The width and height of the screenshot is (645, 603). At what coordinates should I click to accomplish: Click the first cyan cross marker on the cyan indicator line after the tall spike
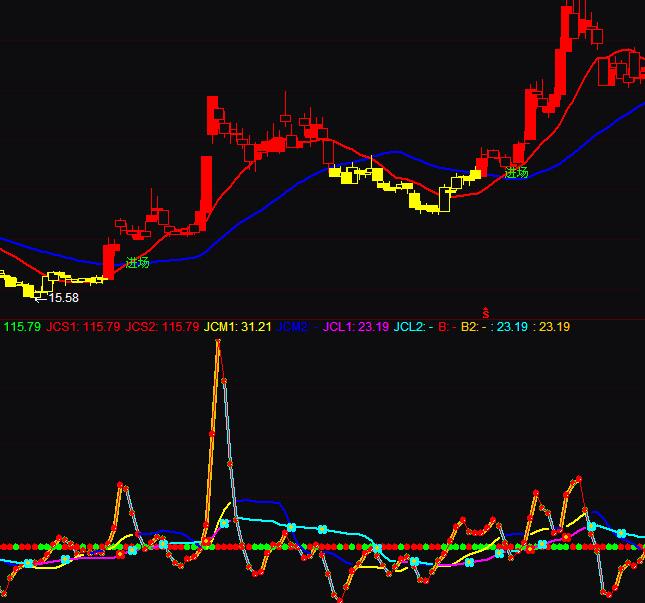[x=225, y=523]
